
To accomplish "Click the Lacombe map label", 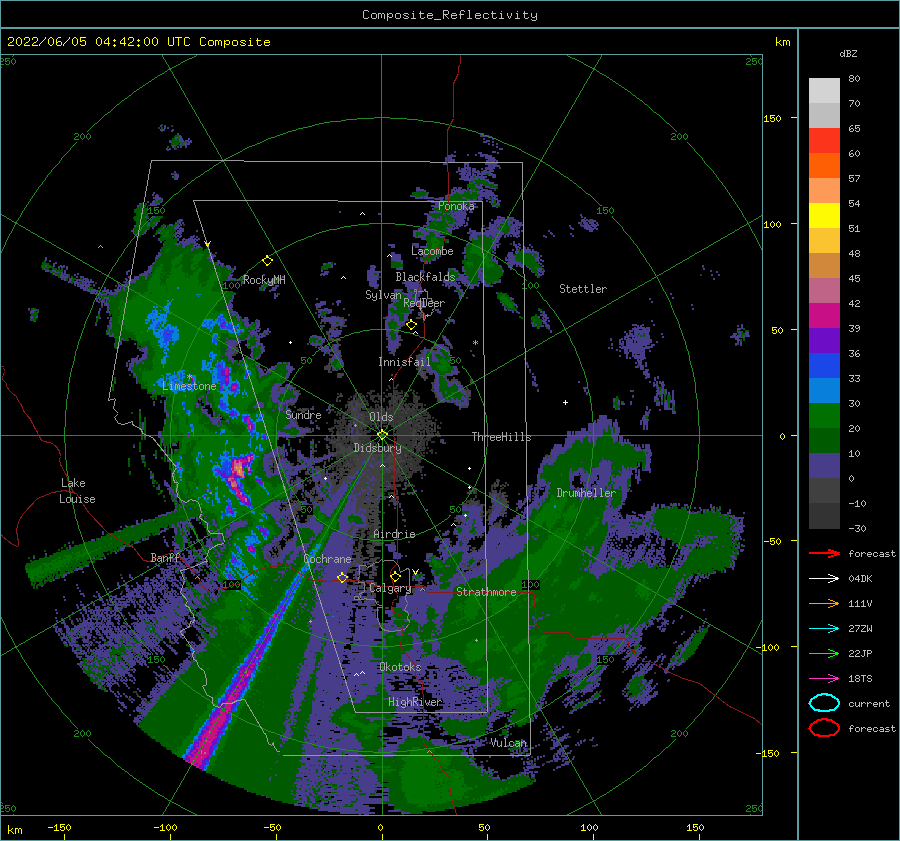I will point(432,251).
